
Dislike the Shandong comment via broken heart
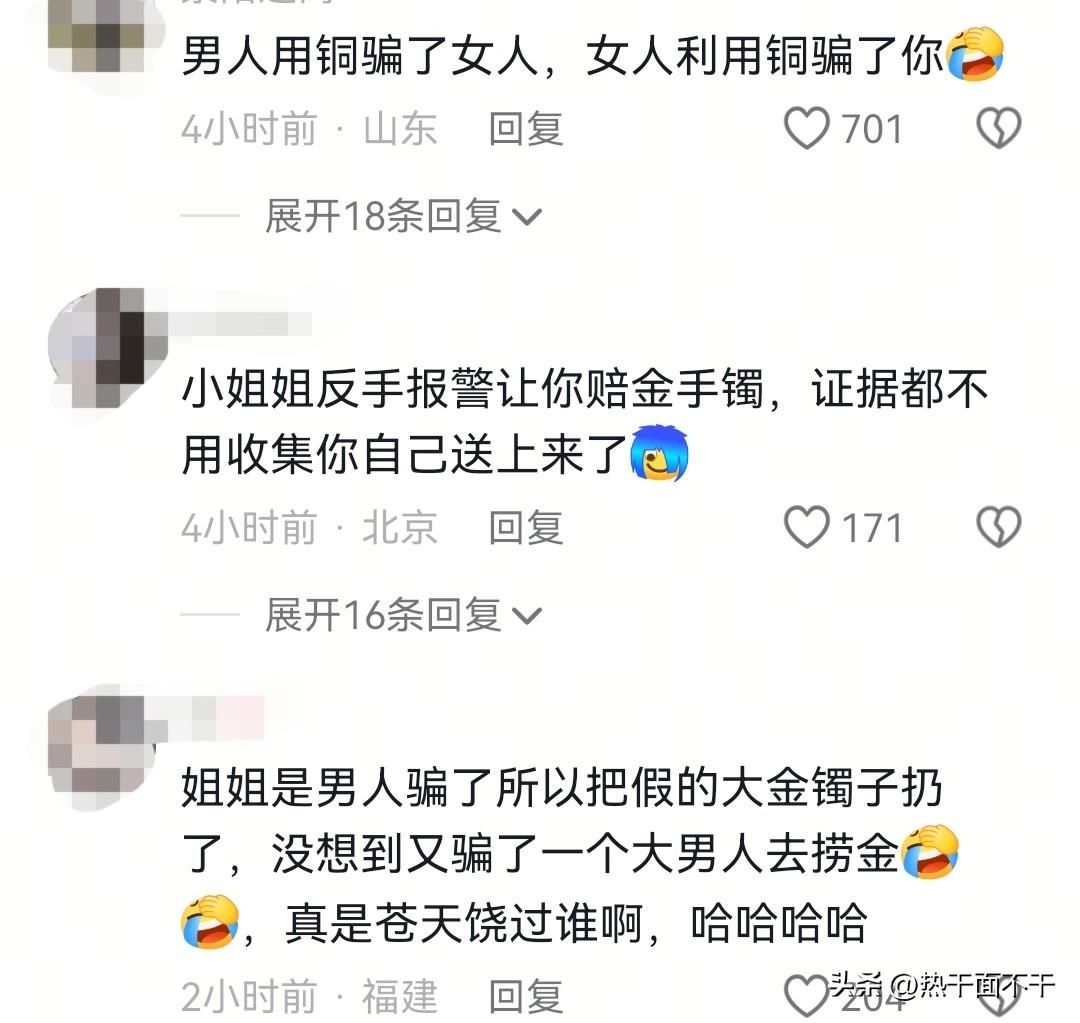(x=999, y=128)
